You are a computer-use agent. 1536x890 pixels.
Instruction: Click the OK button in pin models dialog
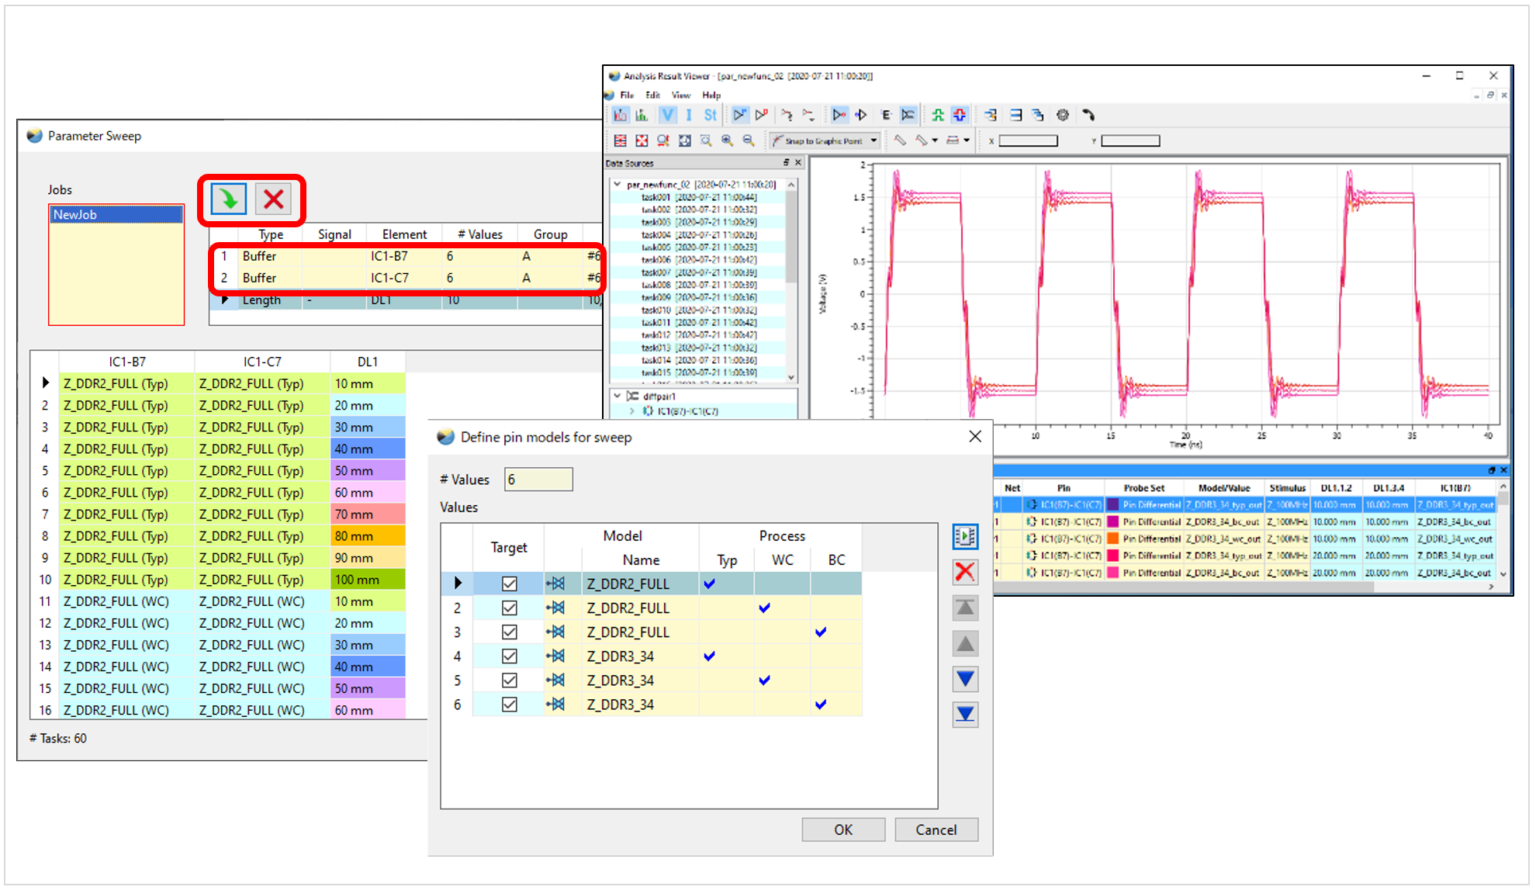point(843,829)
